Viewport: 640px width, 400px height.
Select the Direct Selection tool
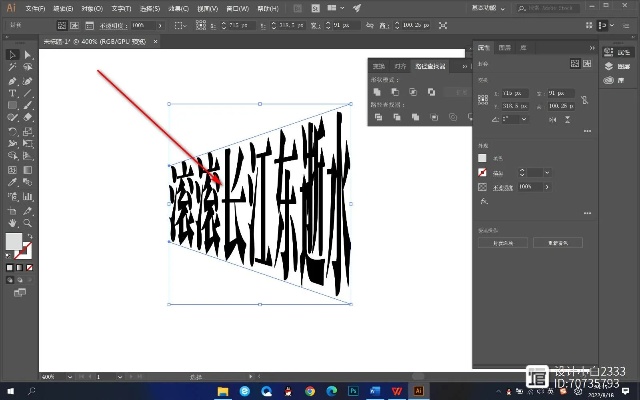28,55
